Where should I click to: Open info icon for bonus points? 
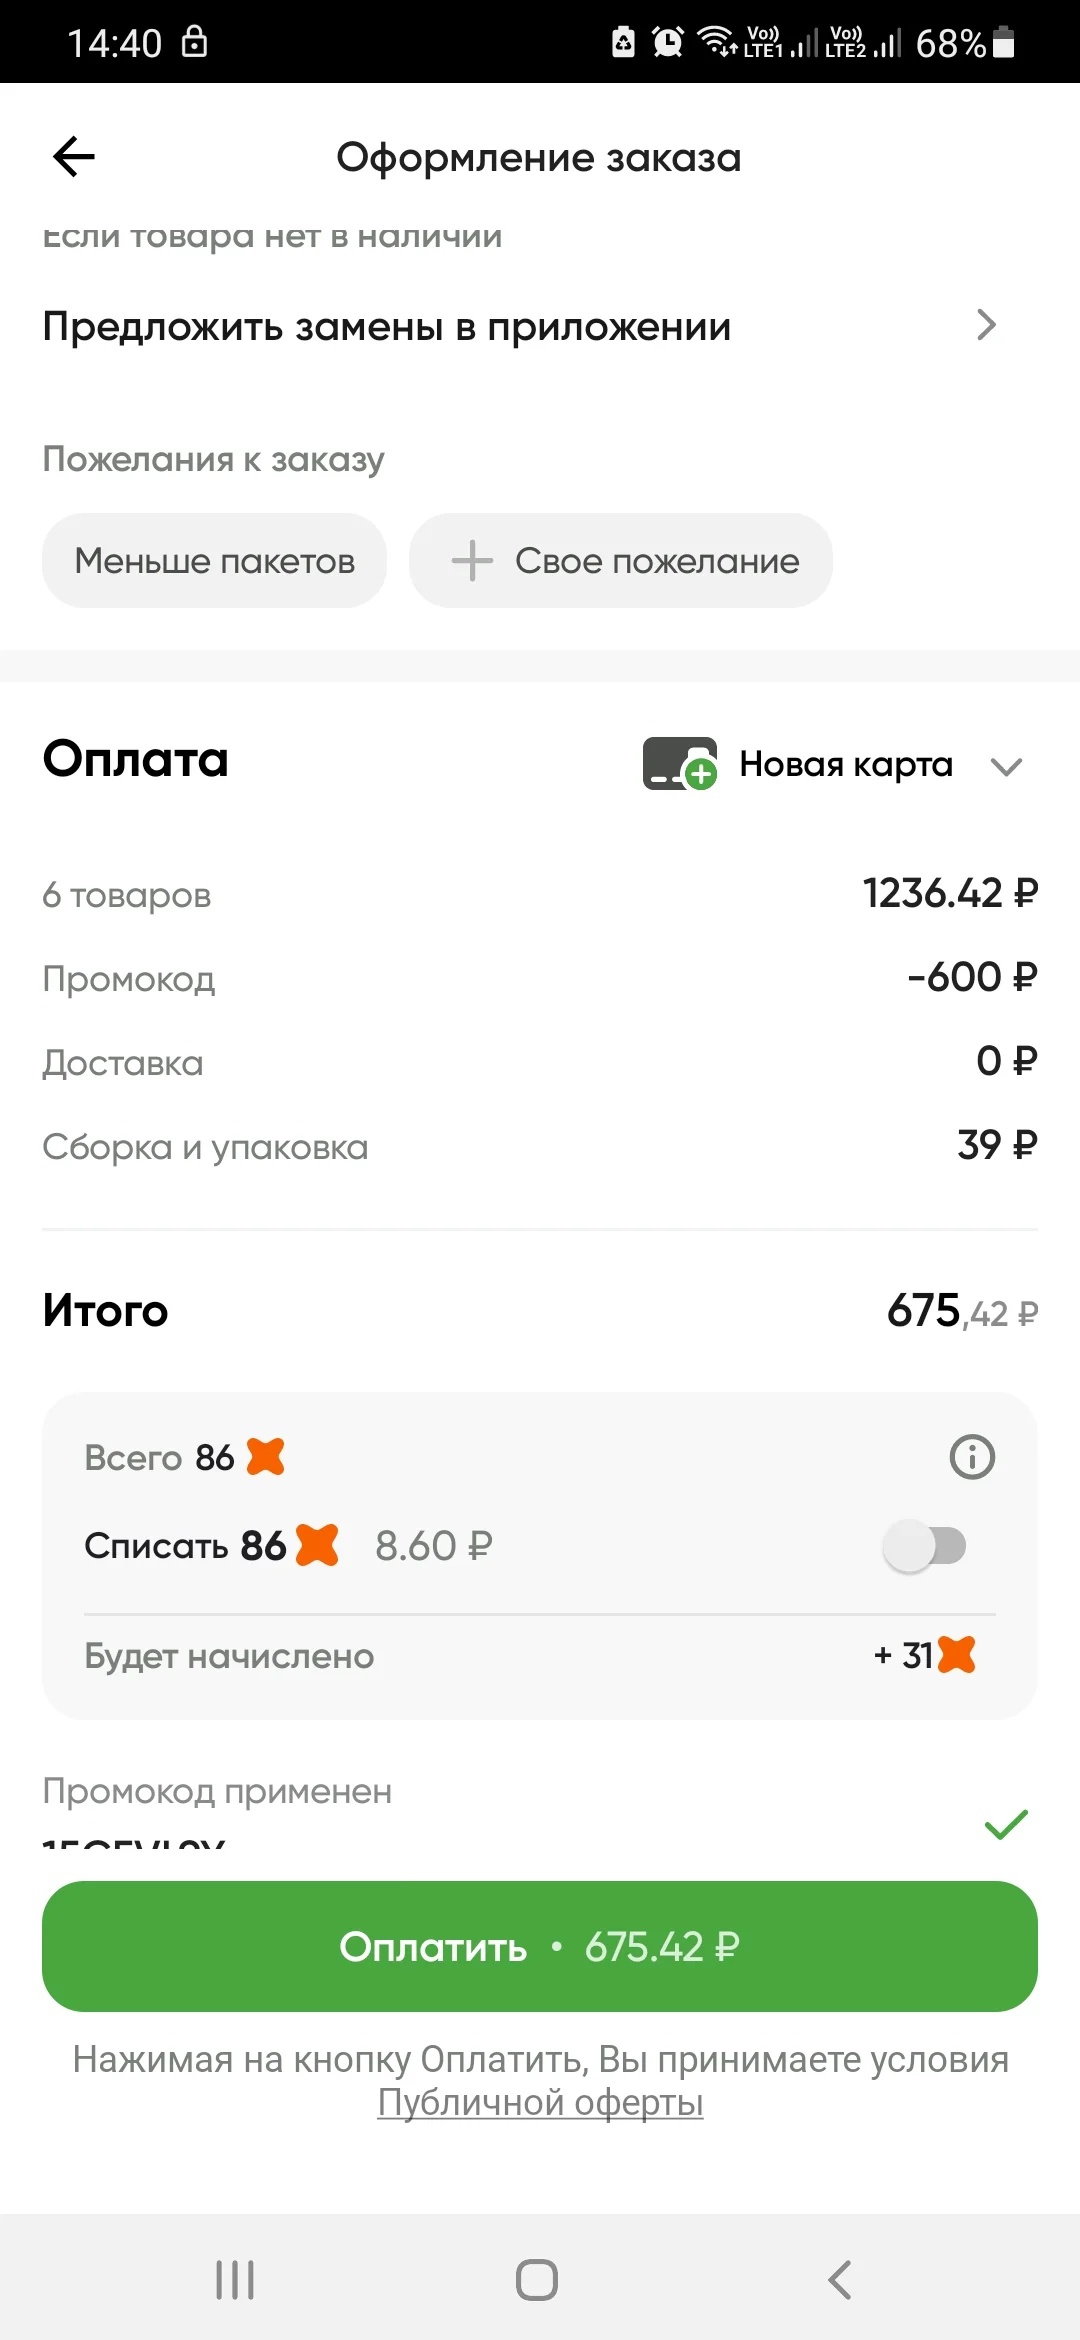(972, 1457)
